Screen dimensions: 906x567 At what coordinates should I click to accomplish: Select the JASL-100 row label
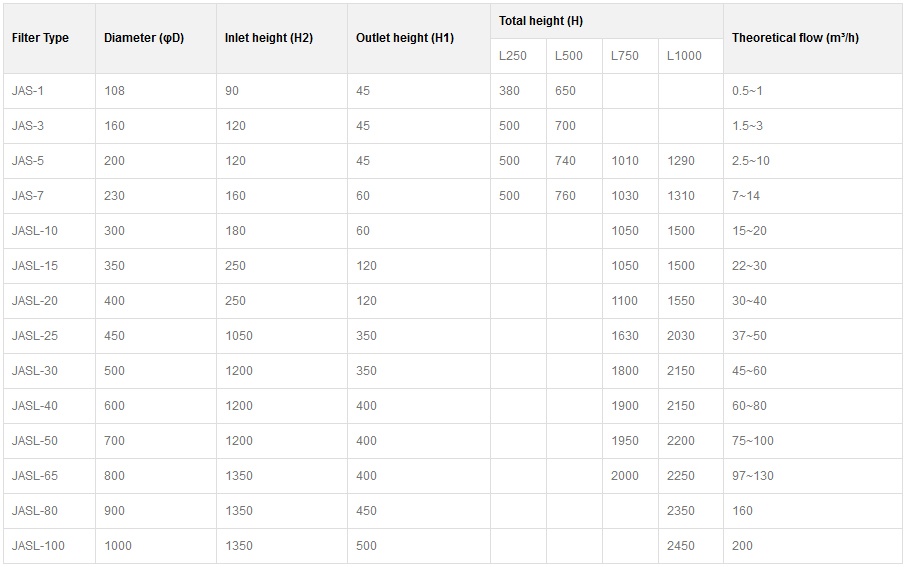[36, 546]
